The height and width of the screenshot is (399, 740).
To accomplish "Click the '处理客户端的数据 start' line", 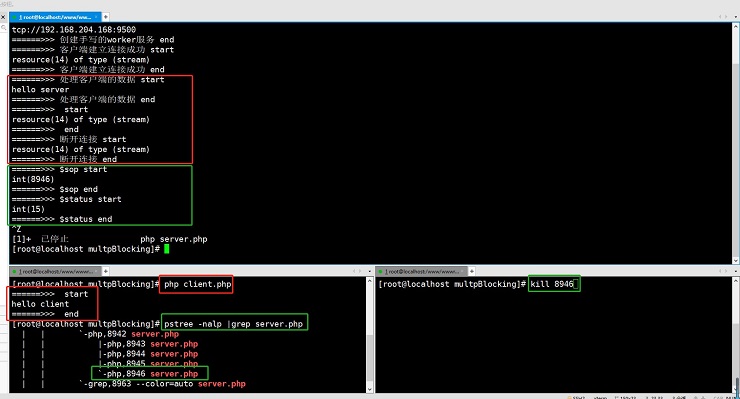I will pos(88,80).
